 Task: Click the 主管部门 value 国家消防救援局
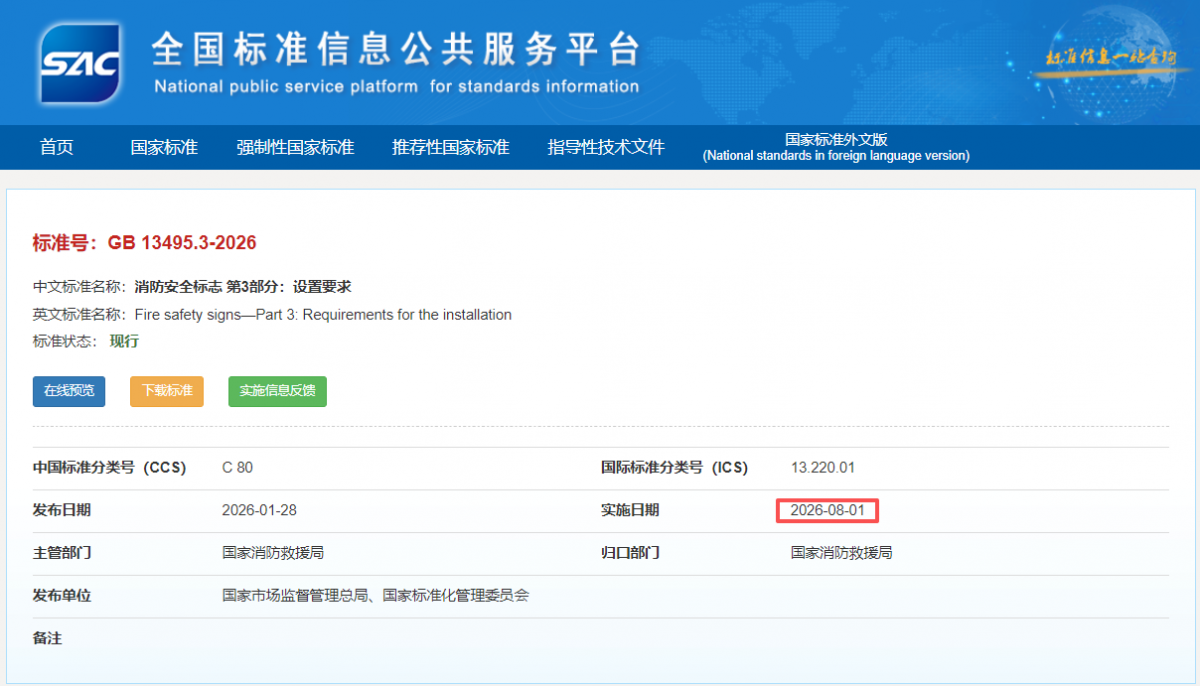[273, 553]
